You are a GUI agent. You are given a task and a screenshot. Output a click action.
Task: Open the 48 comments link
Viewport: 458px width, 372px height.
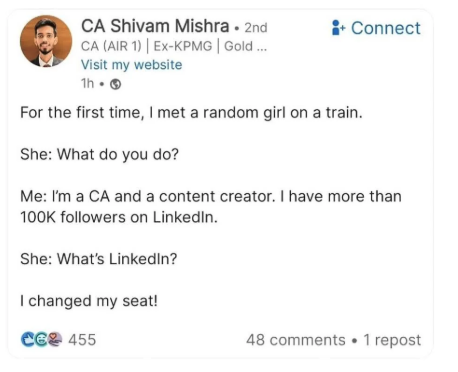coord(296,340)
